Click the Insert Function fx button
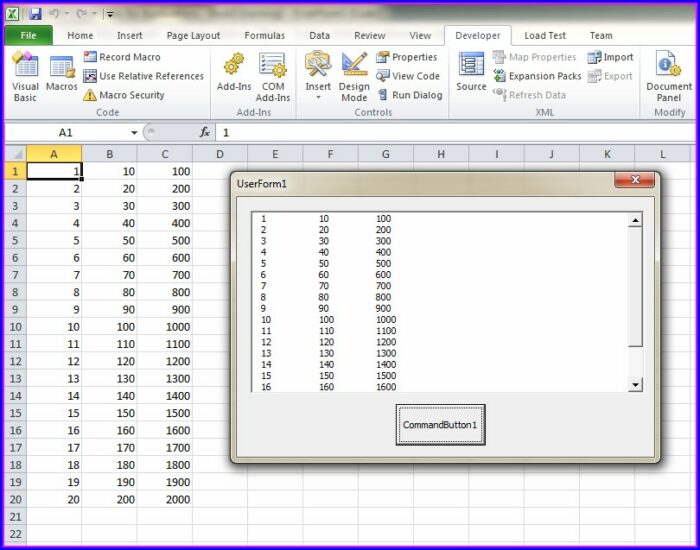Image resolution: width=700 pixels, height=550 pixels. (x=205, y=132)
